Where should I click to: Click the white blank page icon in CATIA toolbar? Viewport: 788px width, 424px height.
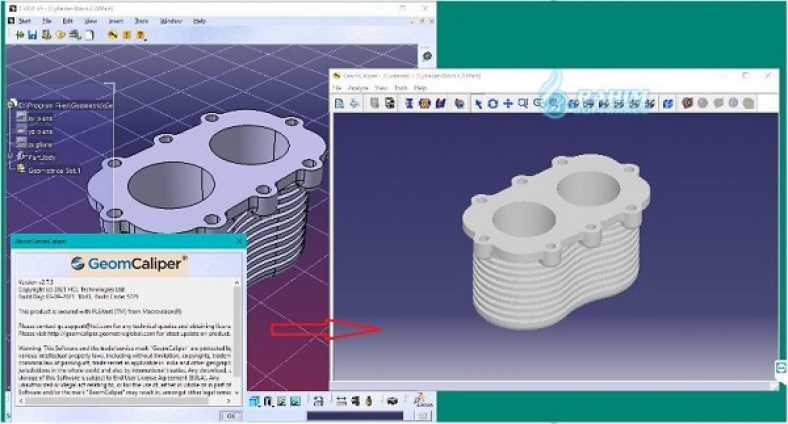[x=89, y=35]
